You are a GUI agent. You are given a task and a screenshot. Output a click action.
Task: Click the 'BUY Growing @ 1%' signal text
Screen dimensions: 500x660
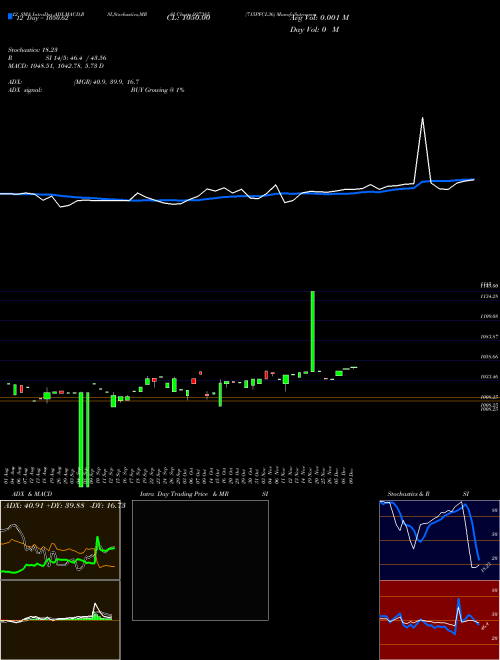[157, 90]
